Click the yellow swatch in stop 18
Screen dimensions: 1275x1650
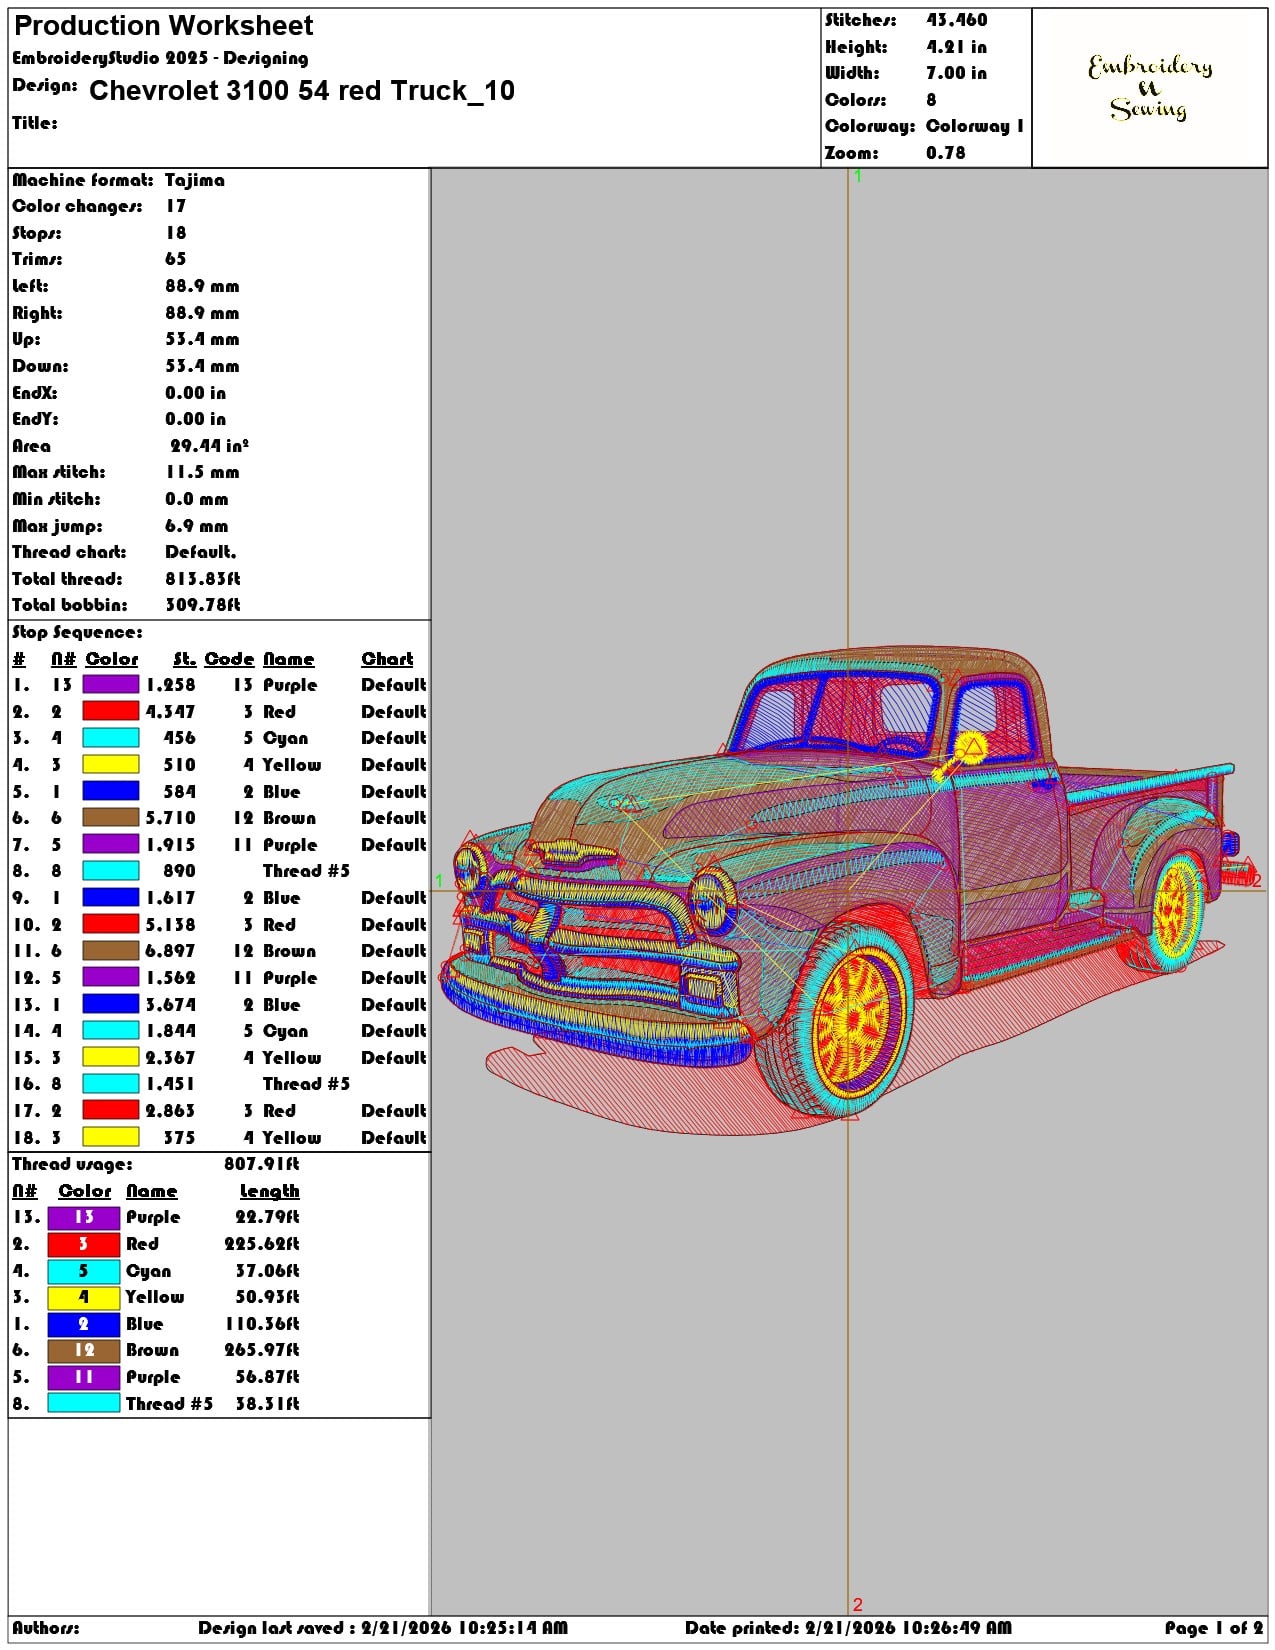tap(110, 1138)
